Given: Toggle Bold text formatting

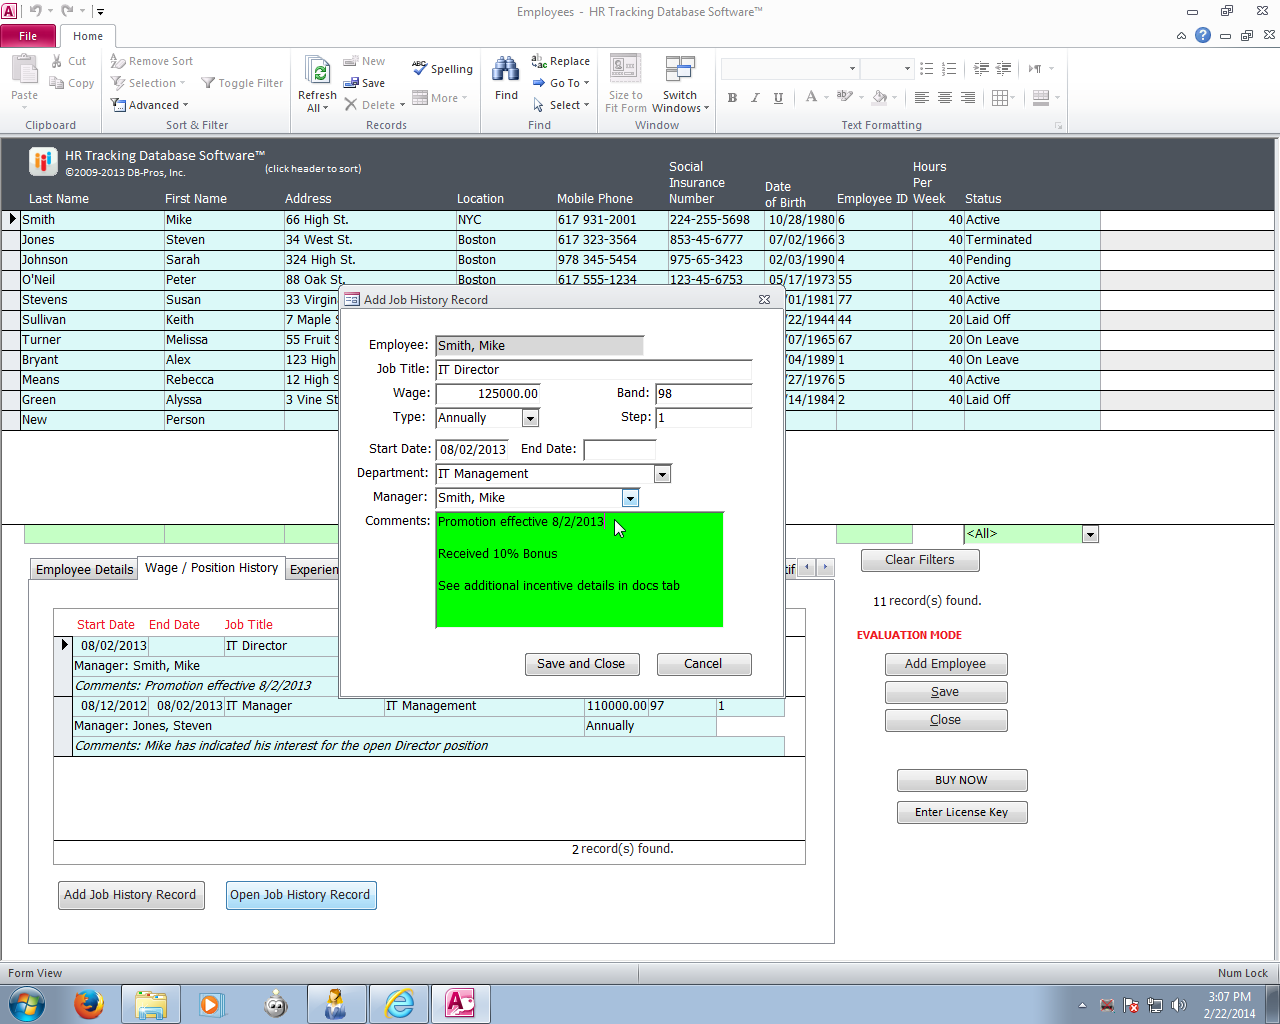Looking at the screenshot, I should [x=732, y=98].
